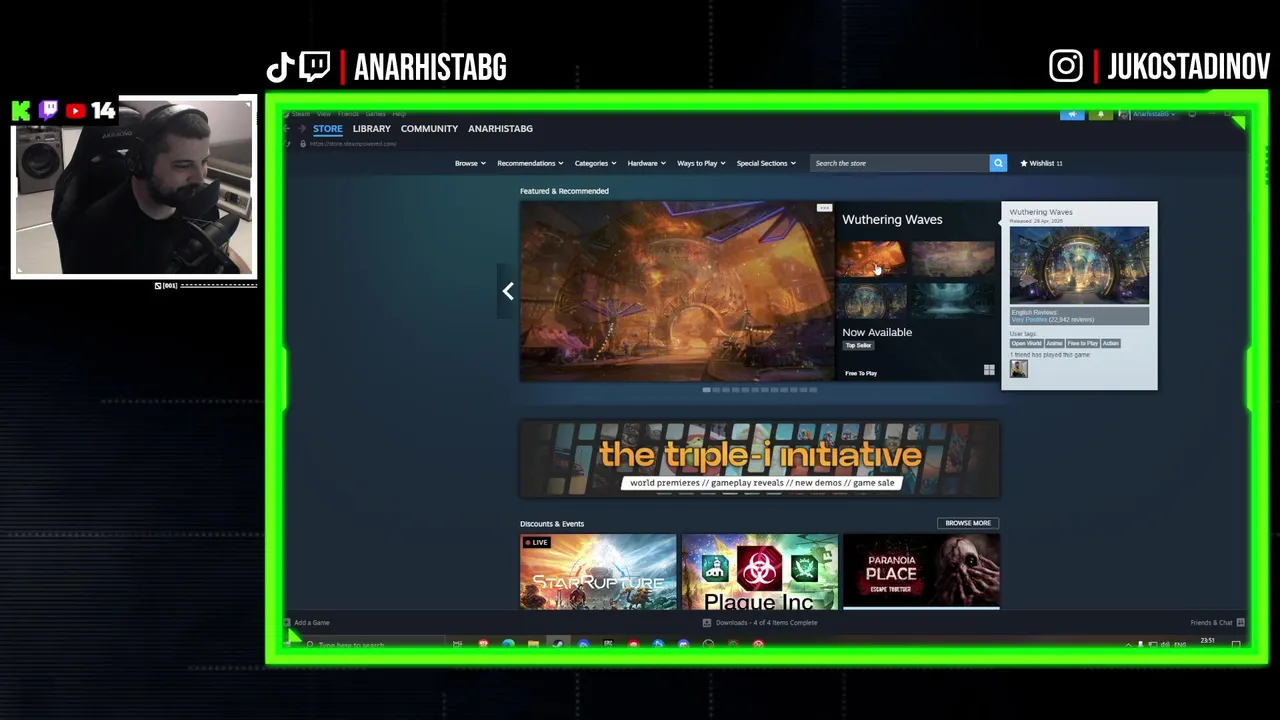Click the Wishlist star link

pos(1041,163)
